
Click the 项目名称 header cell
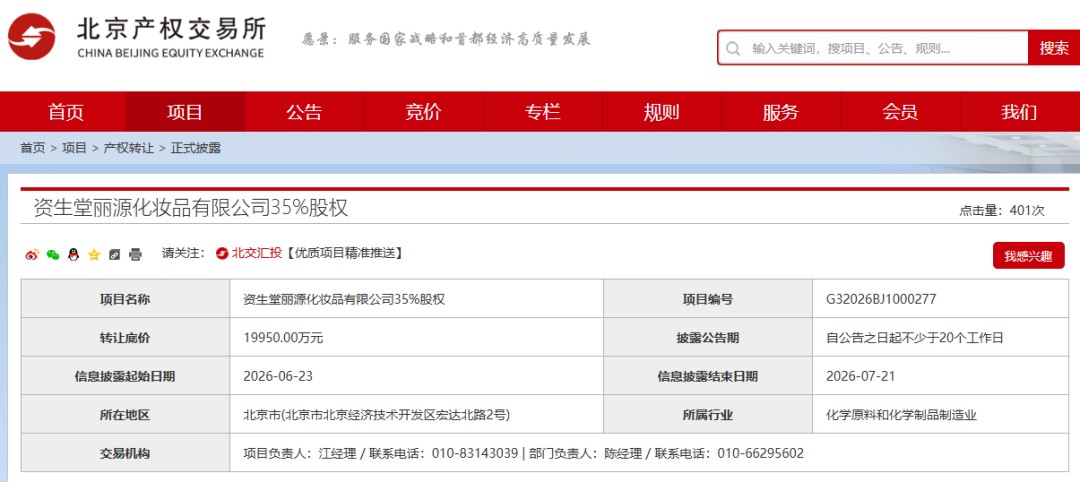(x=125, y=299)
